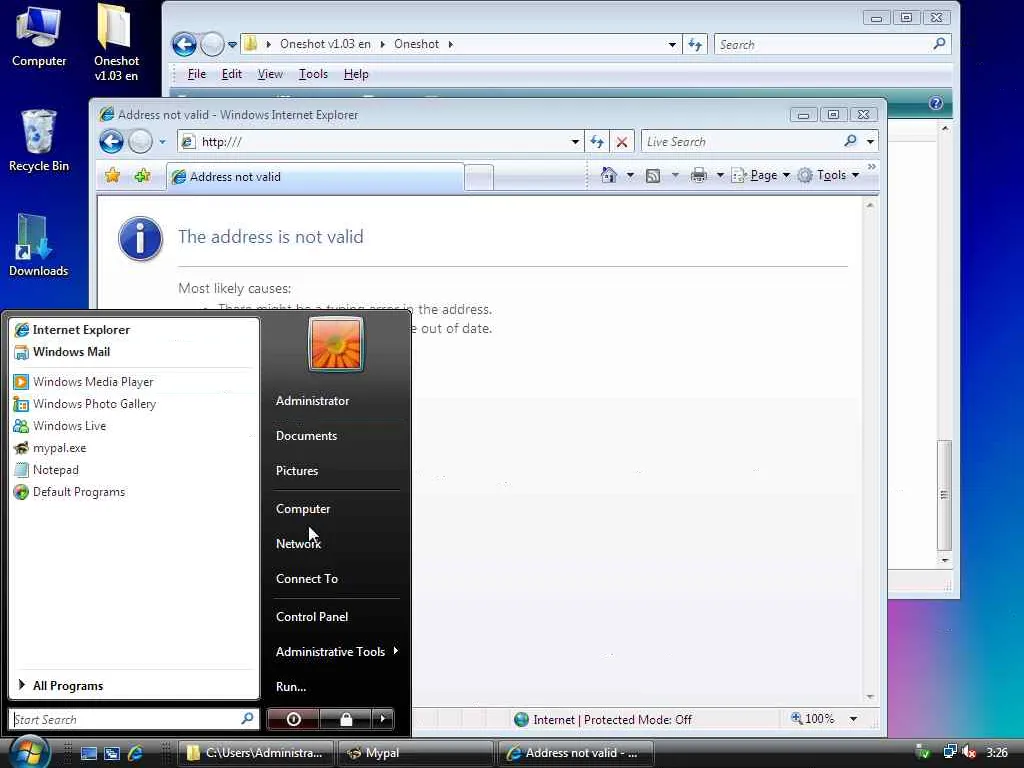1024x768 pixels.
Task: Open the Computer desktop icon
Action: 39,36
